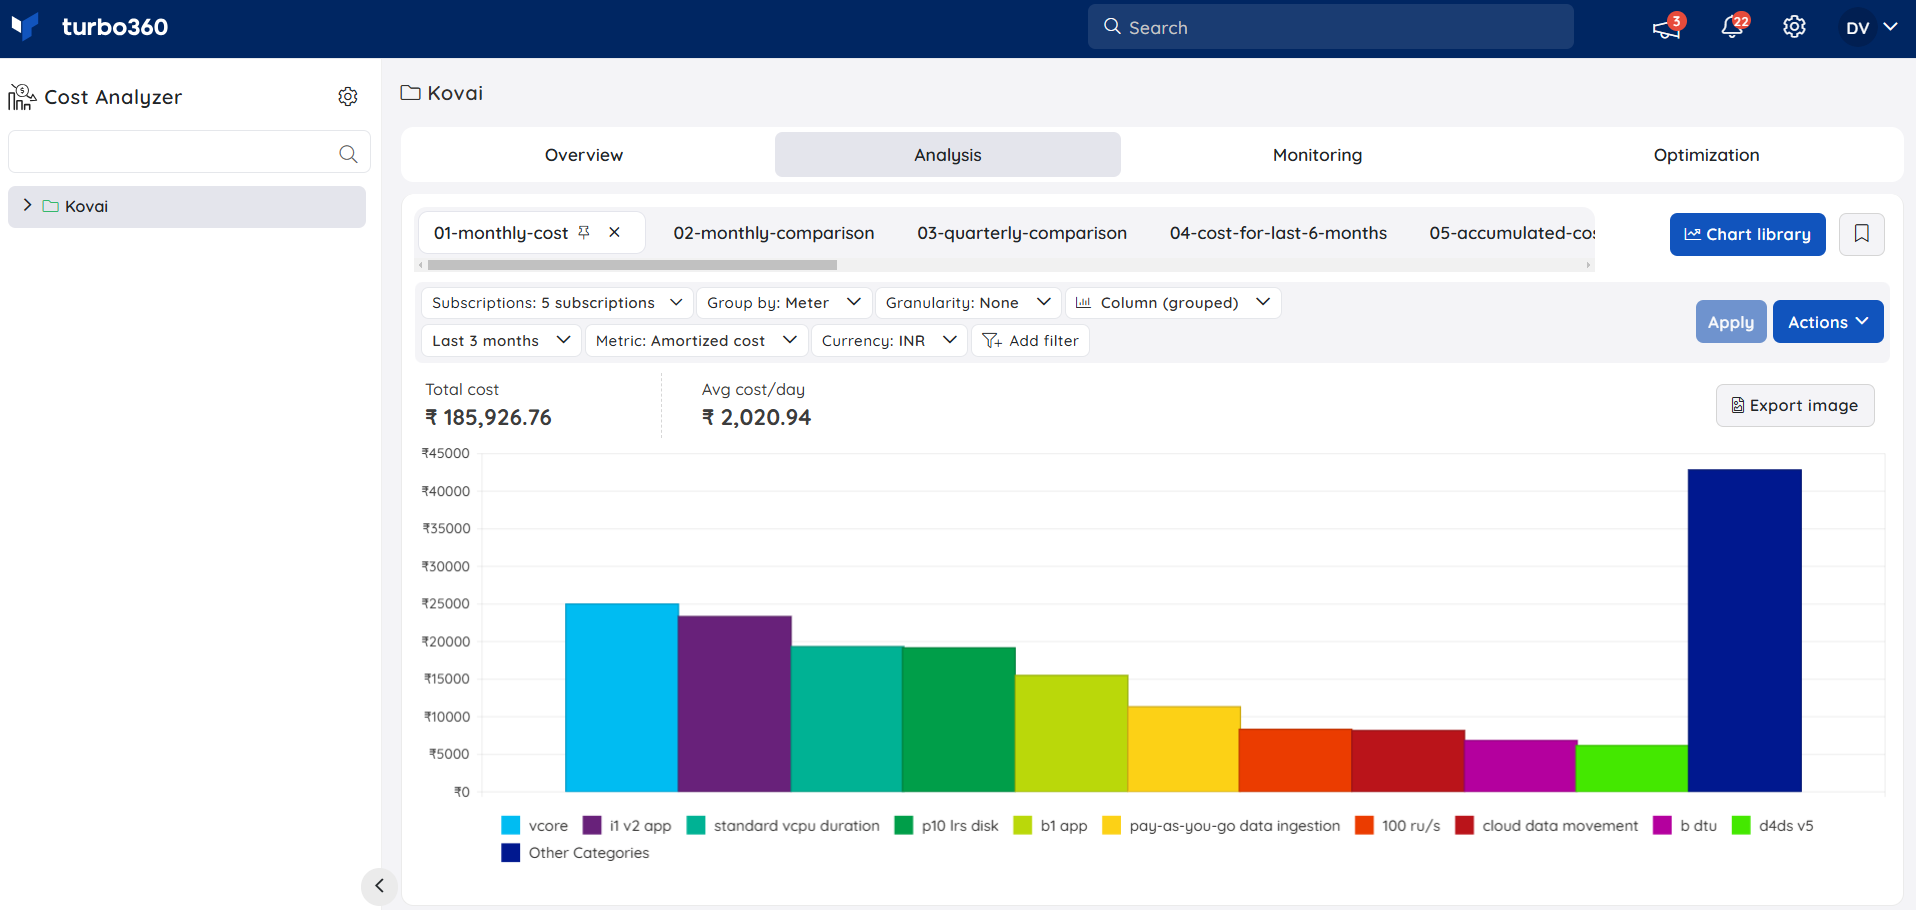Image resolution: width=1916 pixels, height=910 pixels.
Task: Toggle standard vcpu duration legend swatch
Action: [696, 825]
